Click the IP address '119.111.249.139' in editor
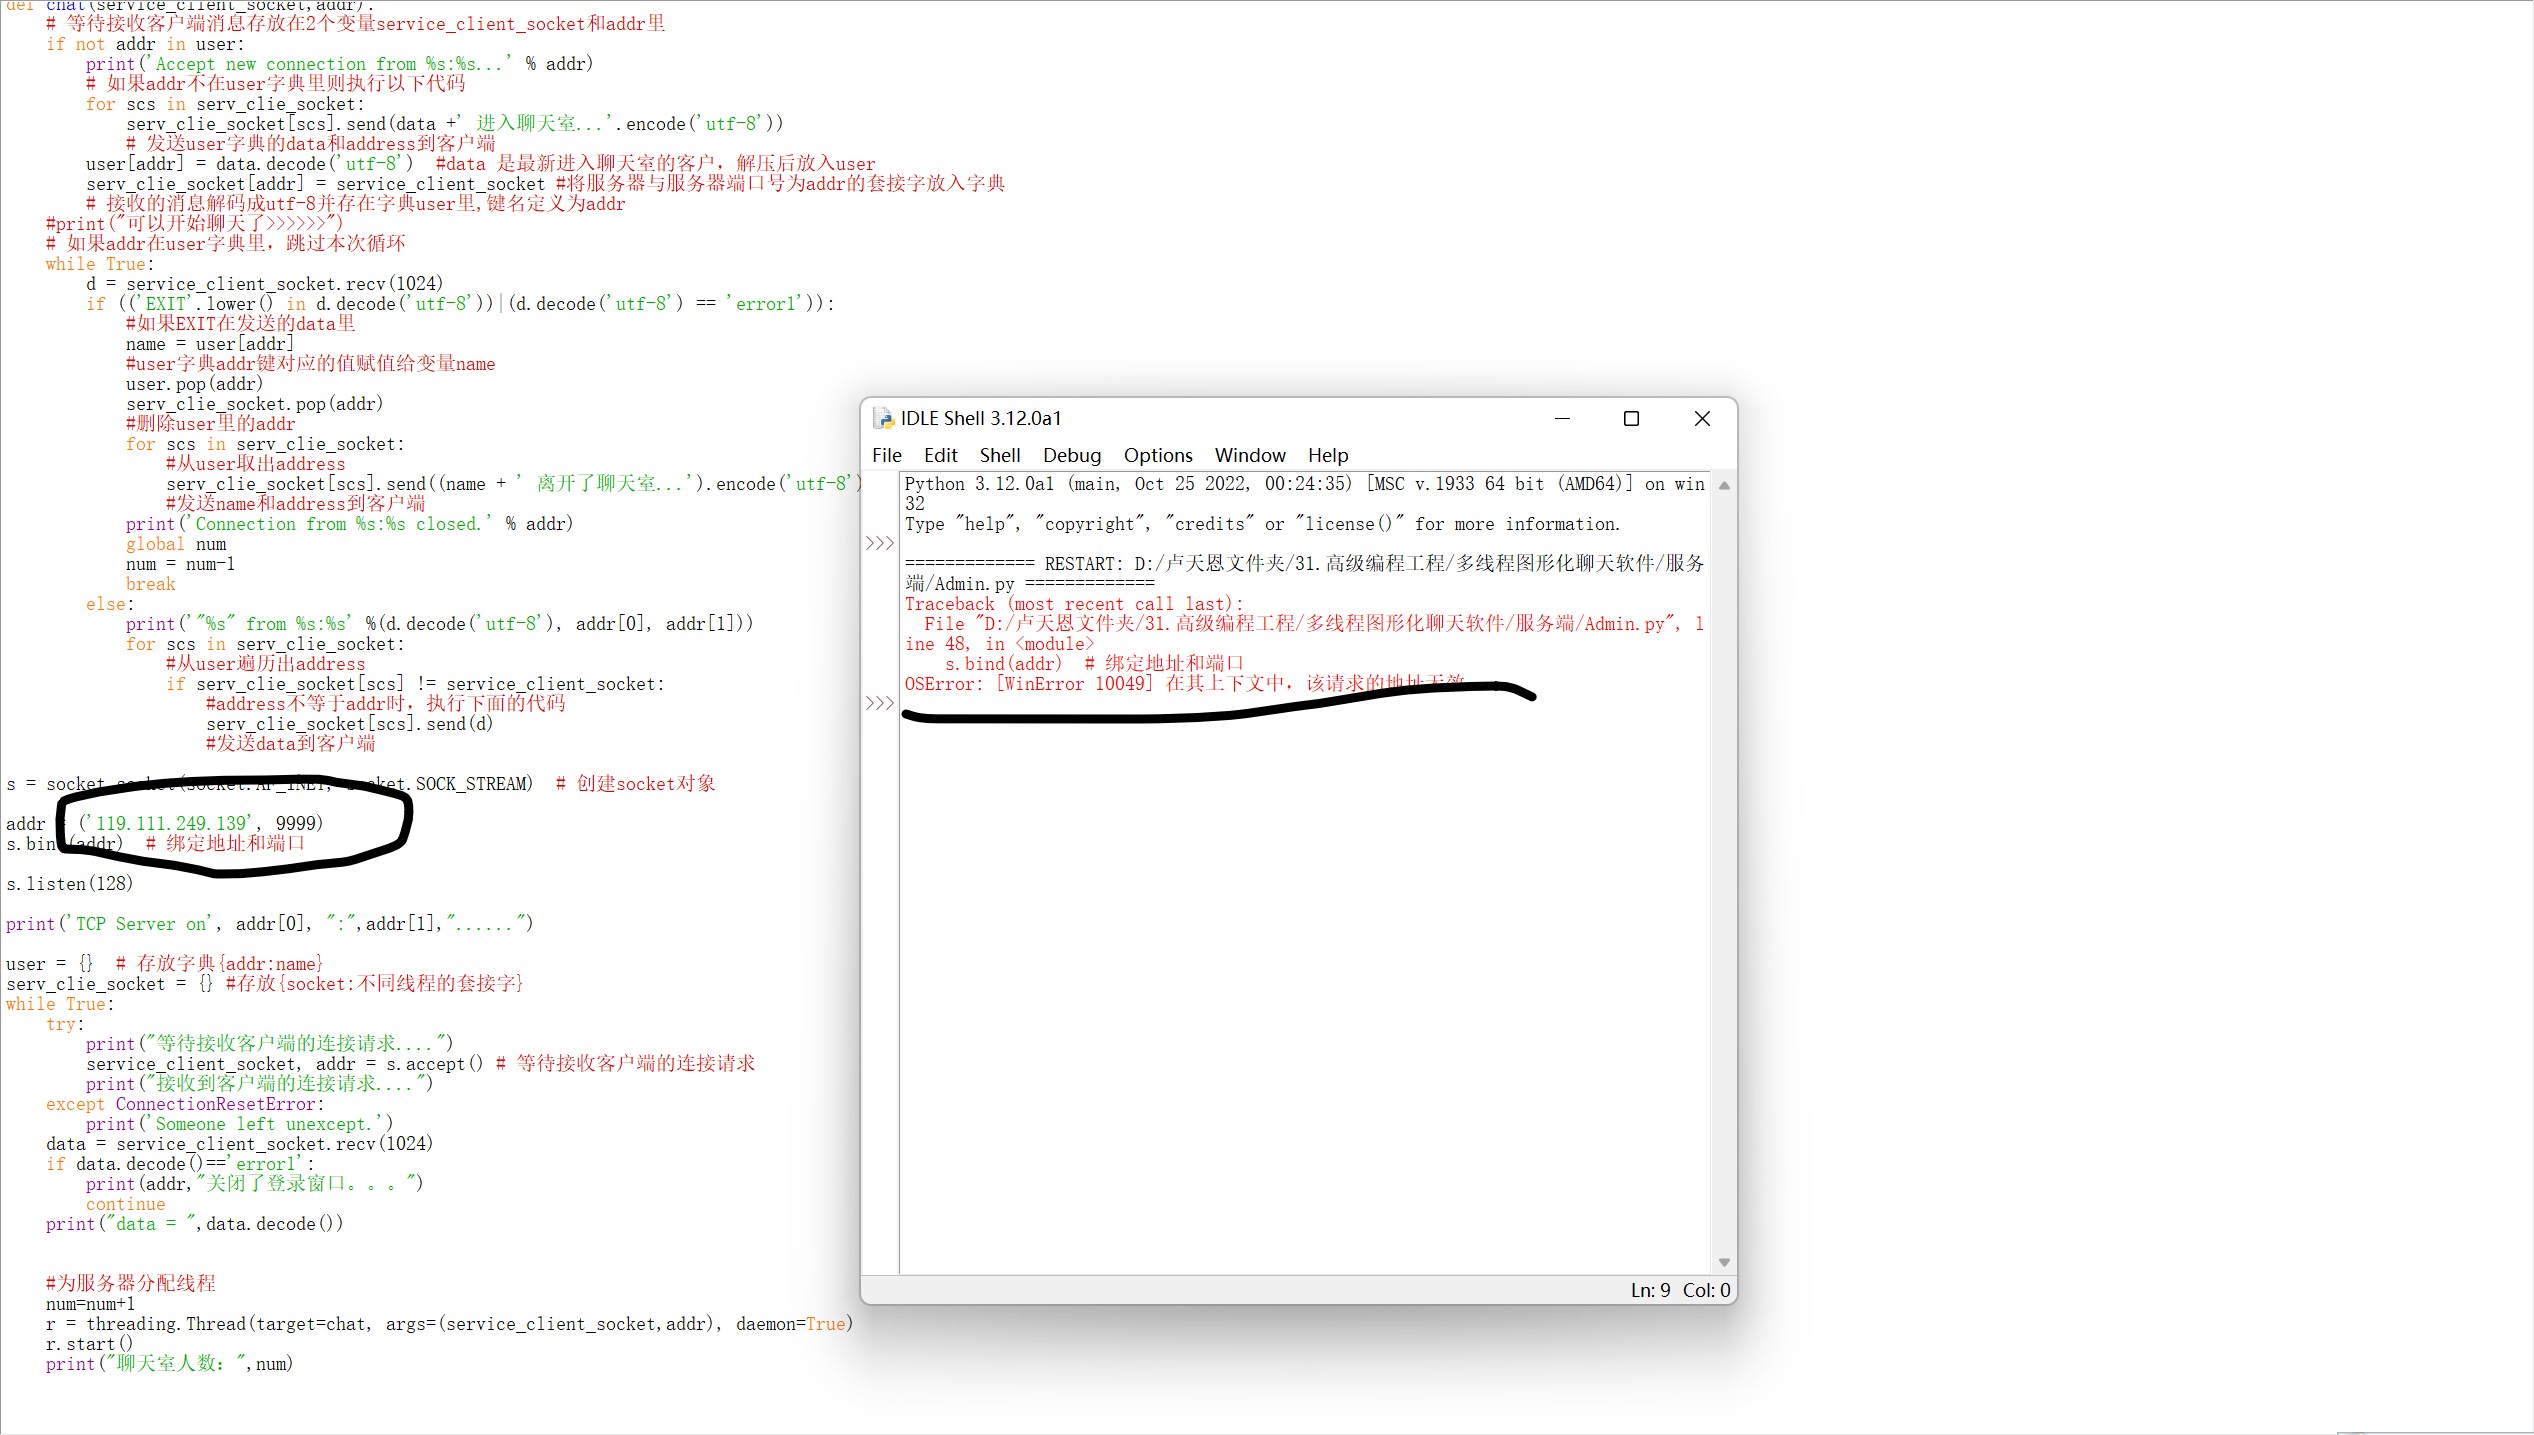The width and height of the screenshot is (2534, 1435). pos(171,824)
